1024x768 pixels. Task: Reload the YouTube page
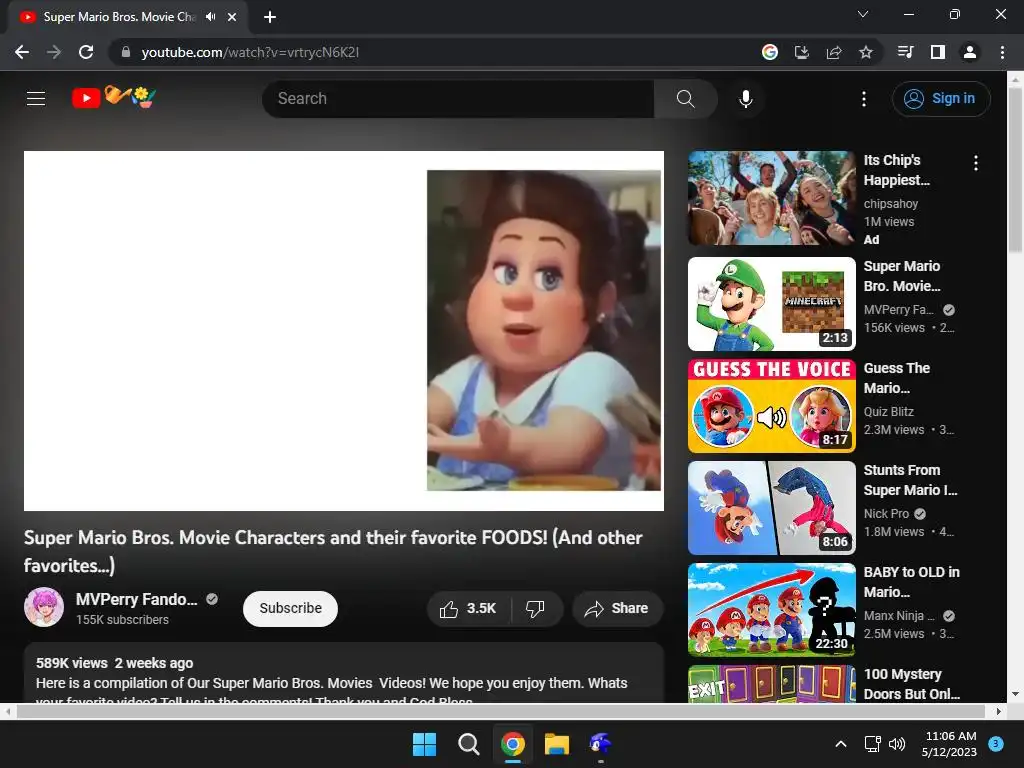[86, 52]
